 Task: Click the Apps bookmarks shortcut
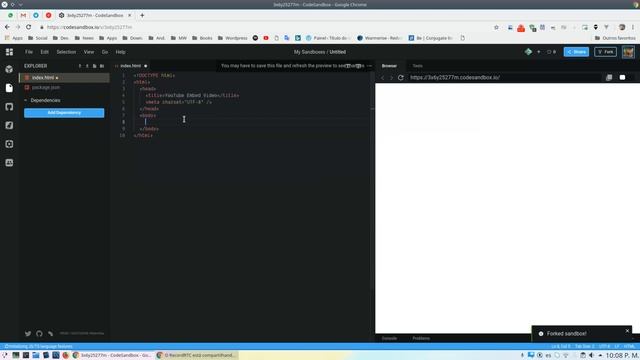pyautogui.click(x=14, y=38)
